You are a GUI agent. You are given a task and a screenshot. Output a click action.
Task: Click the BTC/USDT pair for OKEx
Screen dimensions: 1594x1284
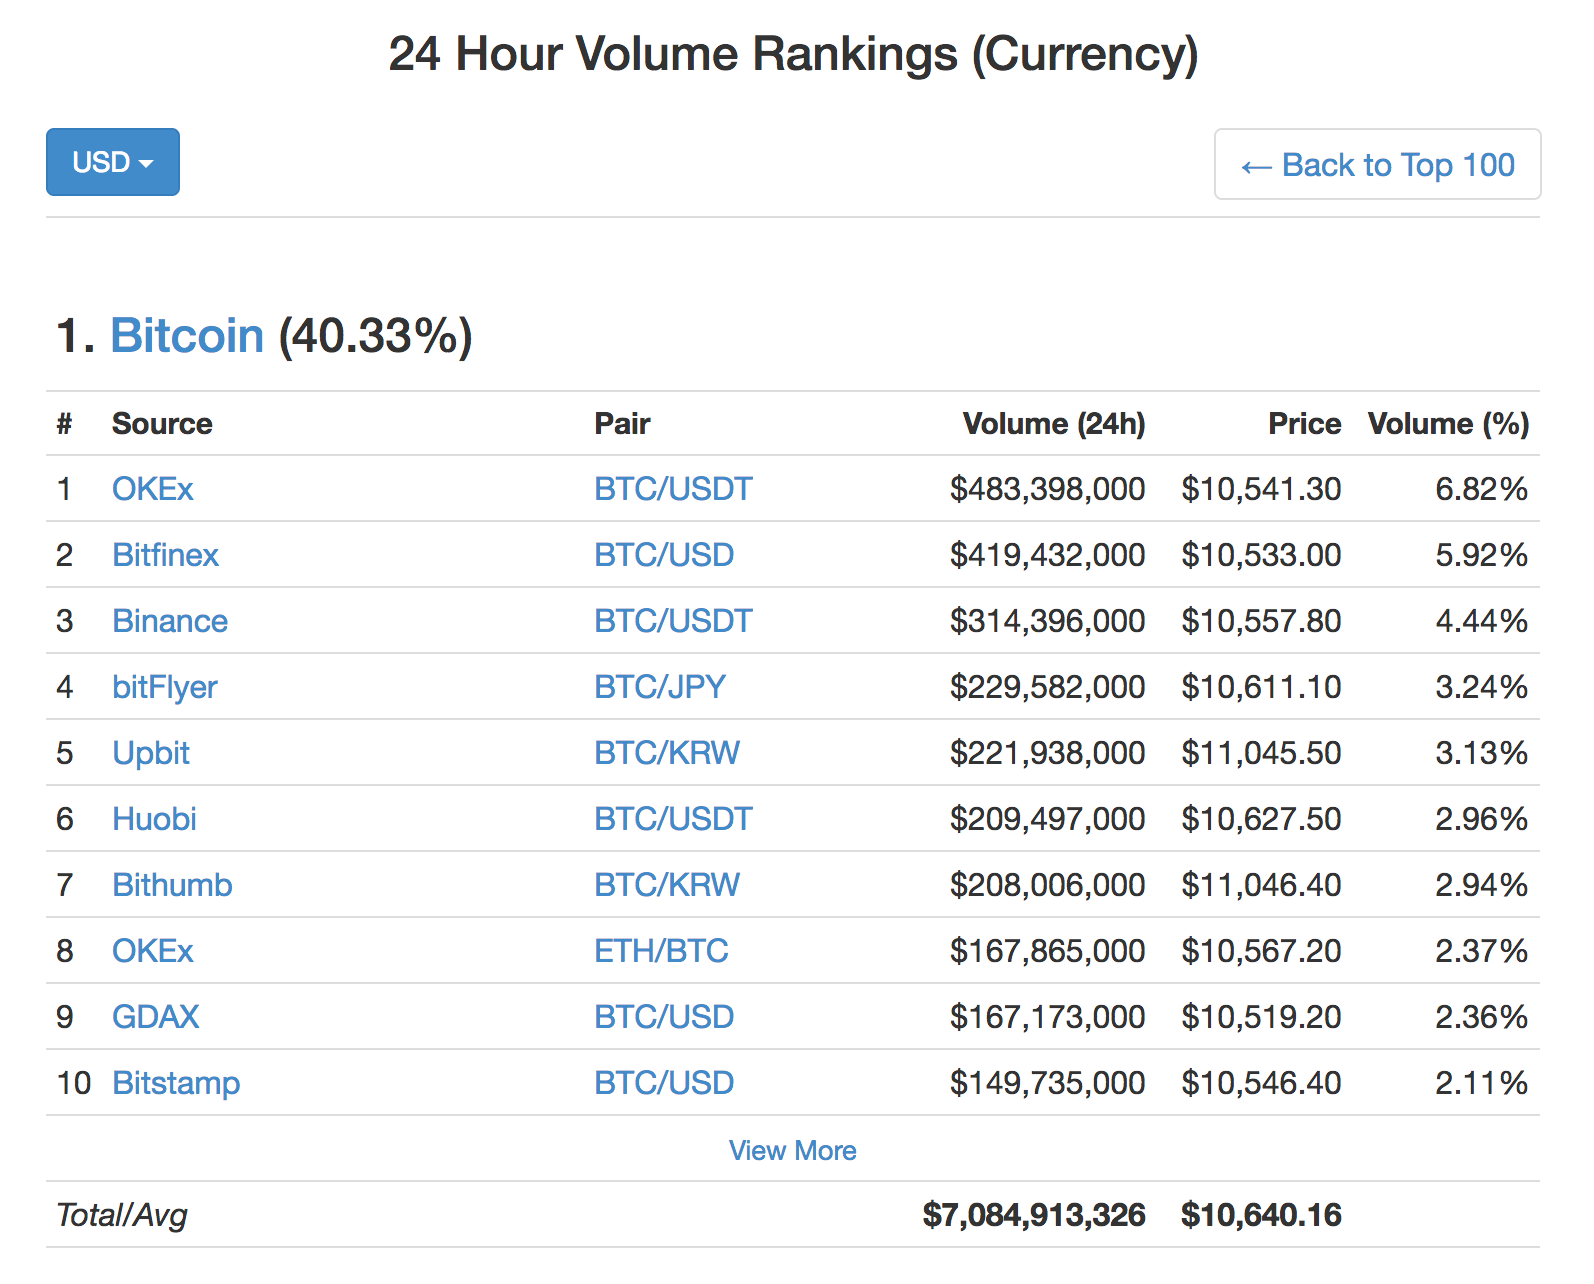[673, 489]
